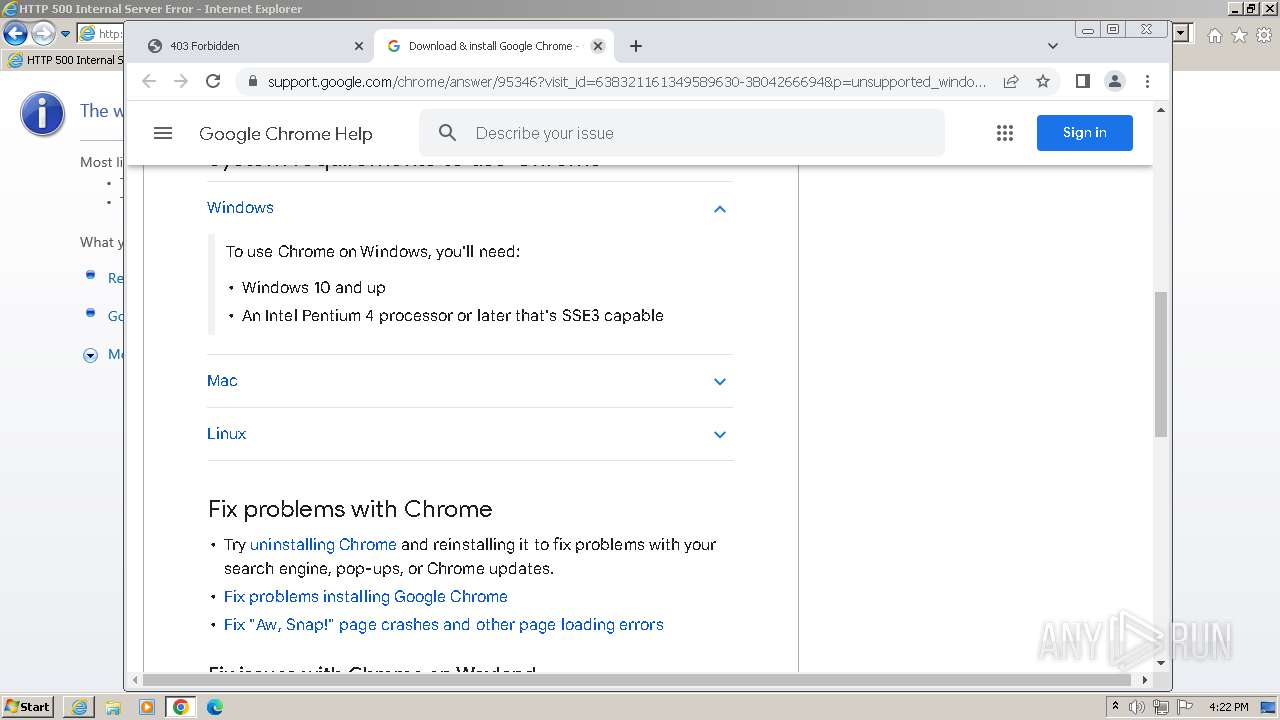Click the 4:22 PM clock
Viewport: 1280px width, 720px height.
(x=1229, y=707)
